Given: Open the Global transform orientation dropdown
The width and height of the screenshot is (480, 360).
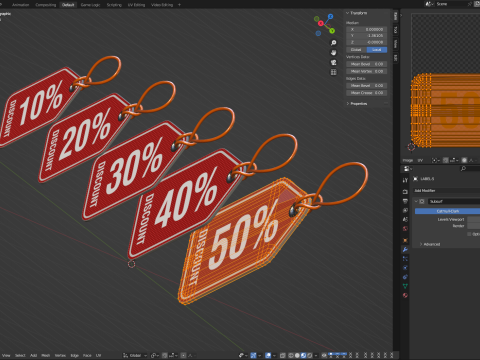Looking at the screenshot, I should point(135,355).
